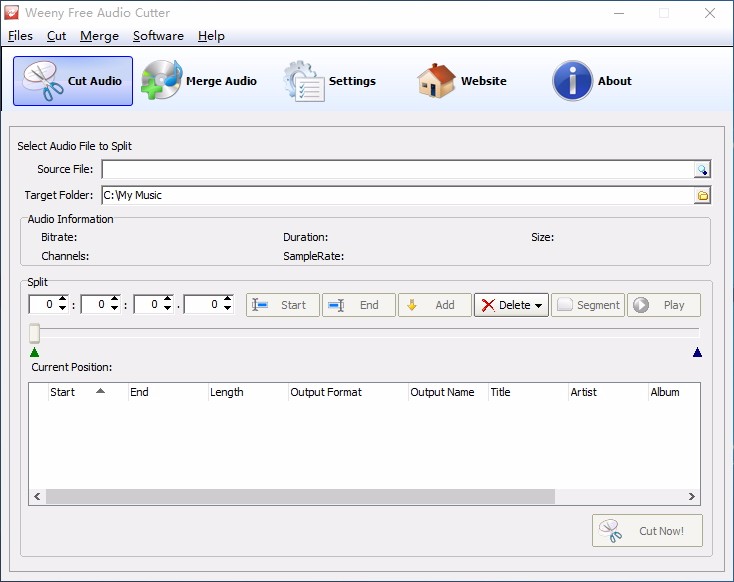Sort by the Artist column header
The image size is (734, 582).
tap(609, 392)
